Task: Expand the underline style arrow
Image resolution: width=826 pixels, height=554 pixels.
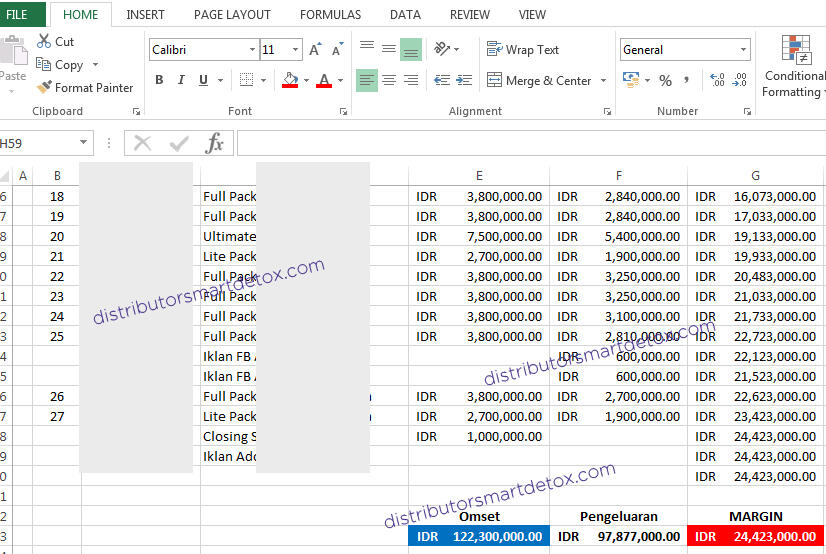Action: tap(221, 80)
